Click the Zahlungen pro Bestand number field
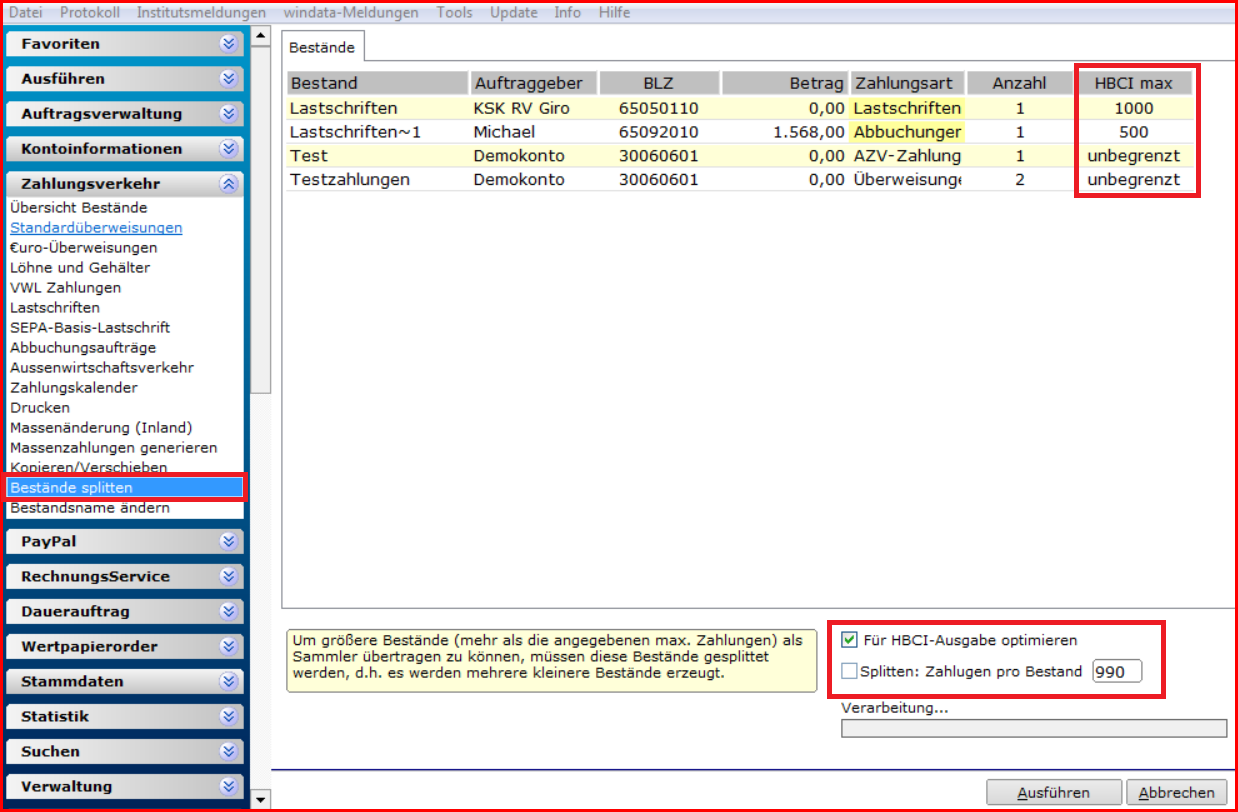Viewport: 1238px width, 812px height. tap(1117, 672)
